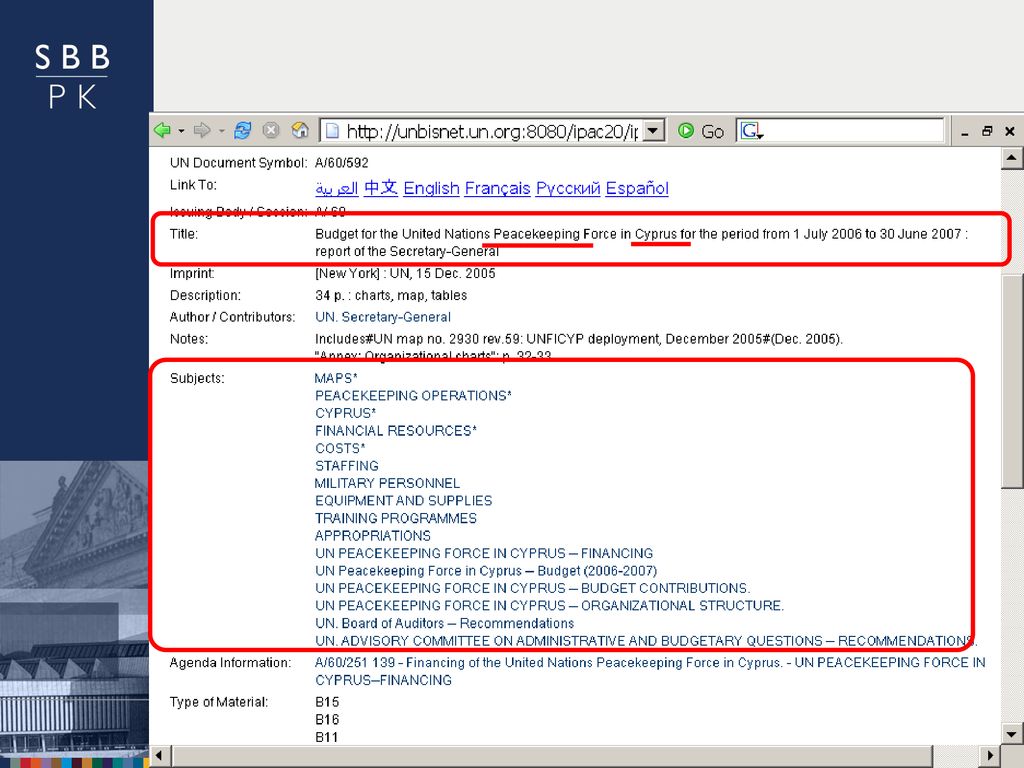This screenshot has width=1024, height=768.
Task: Open the Français version link
Action: 498,189
